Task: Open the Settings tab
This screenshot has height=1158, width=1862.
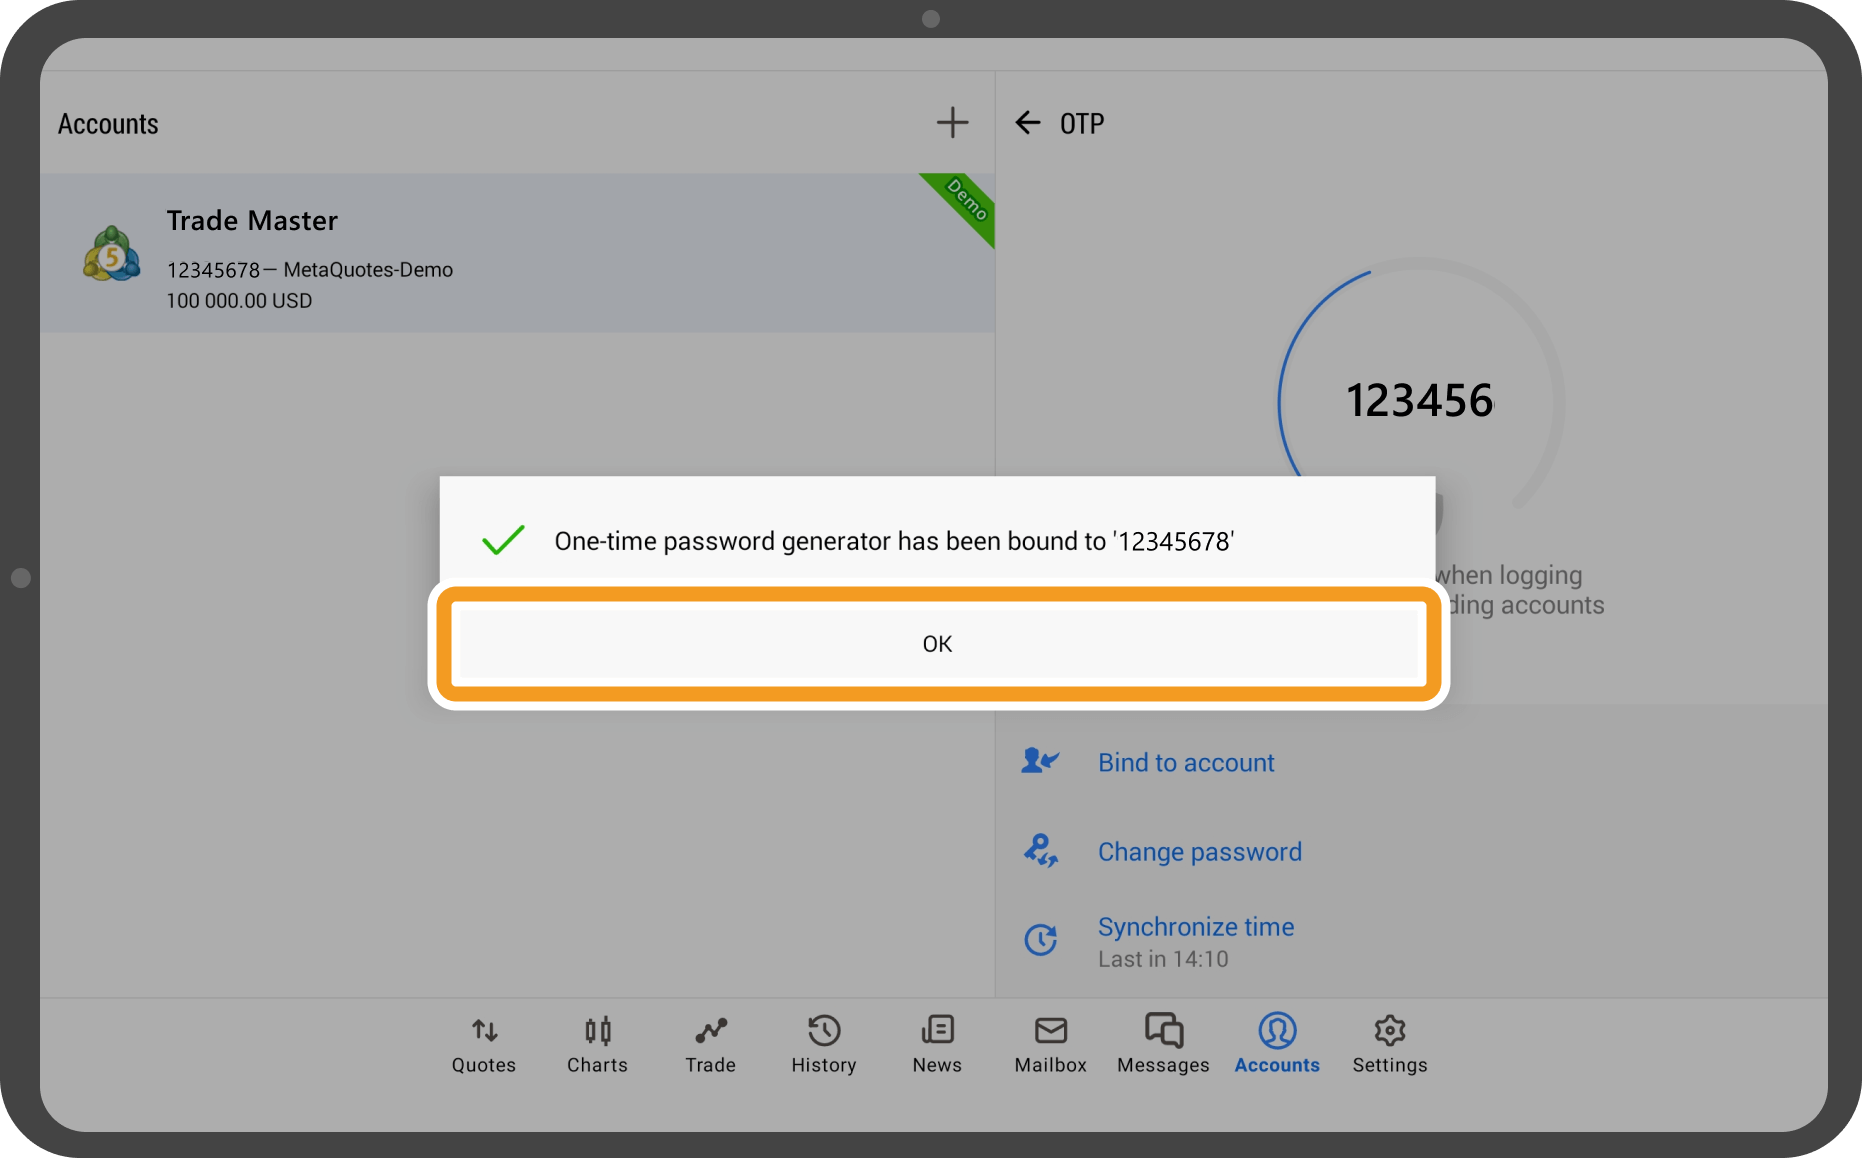Action: (1390, 1044)
